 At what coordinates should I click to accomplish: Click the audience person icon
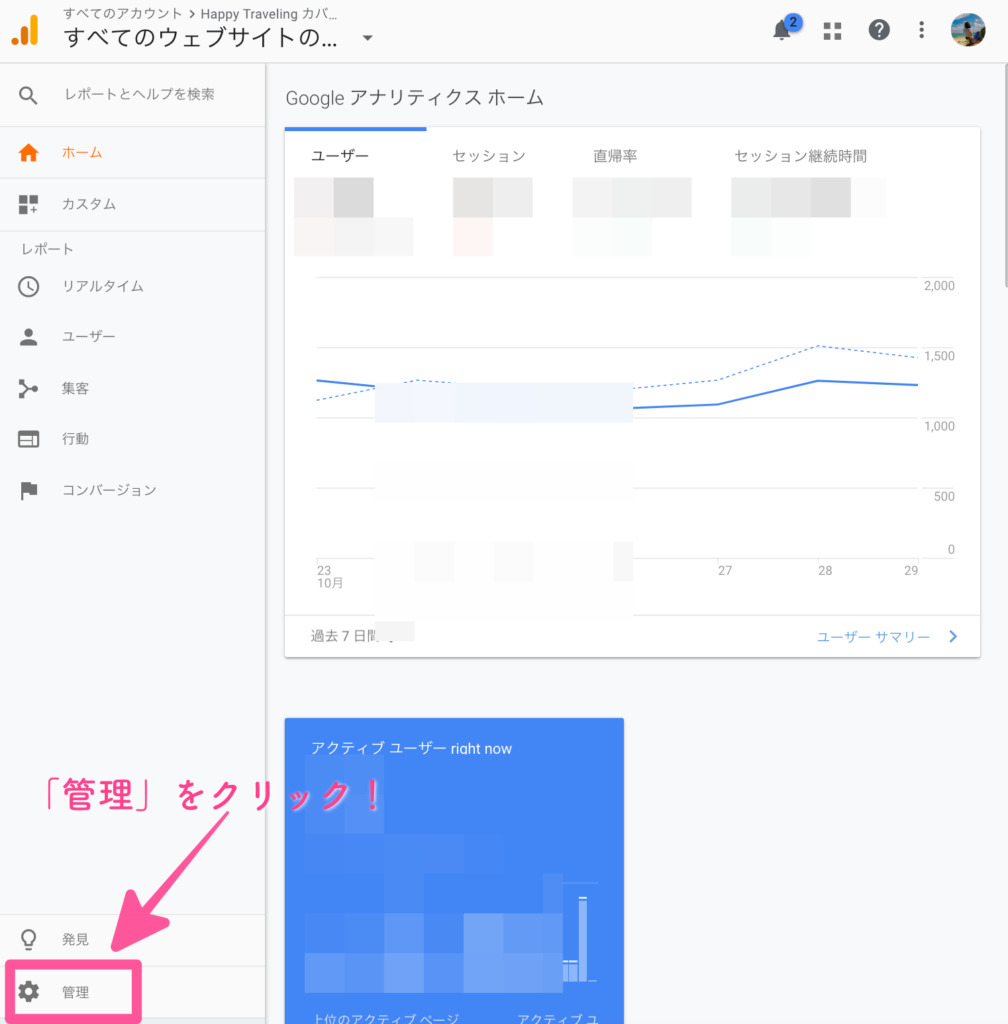click(x=28, y=337)
